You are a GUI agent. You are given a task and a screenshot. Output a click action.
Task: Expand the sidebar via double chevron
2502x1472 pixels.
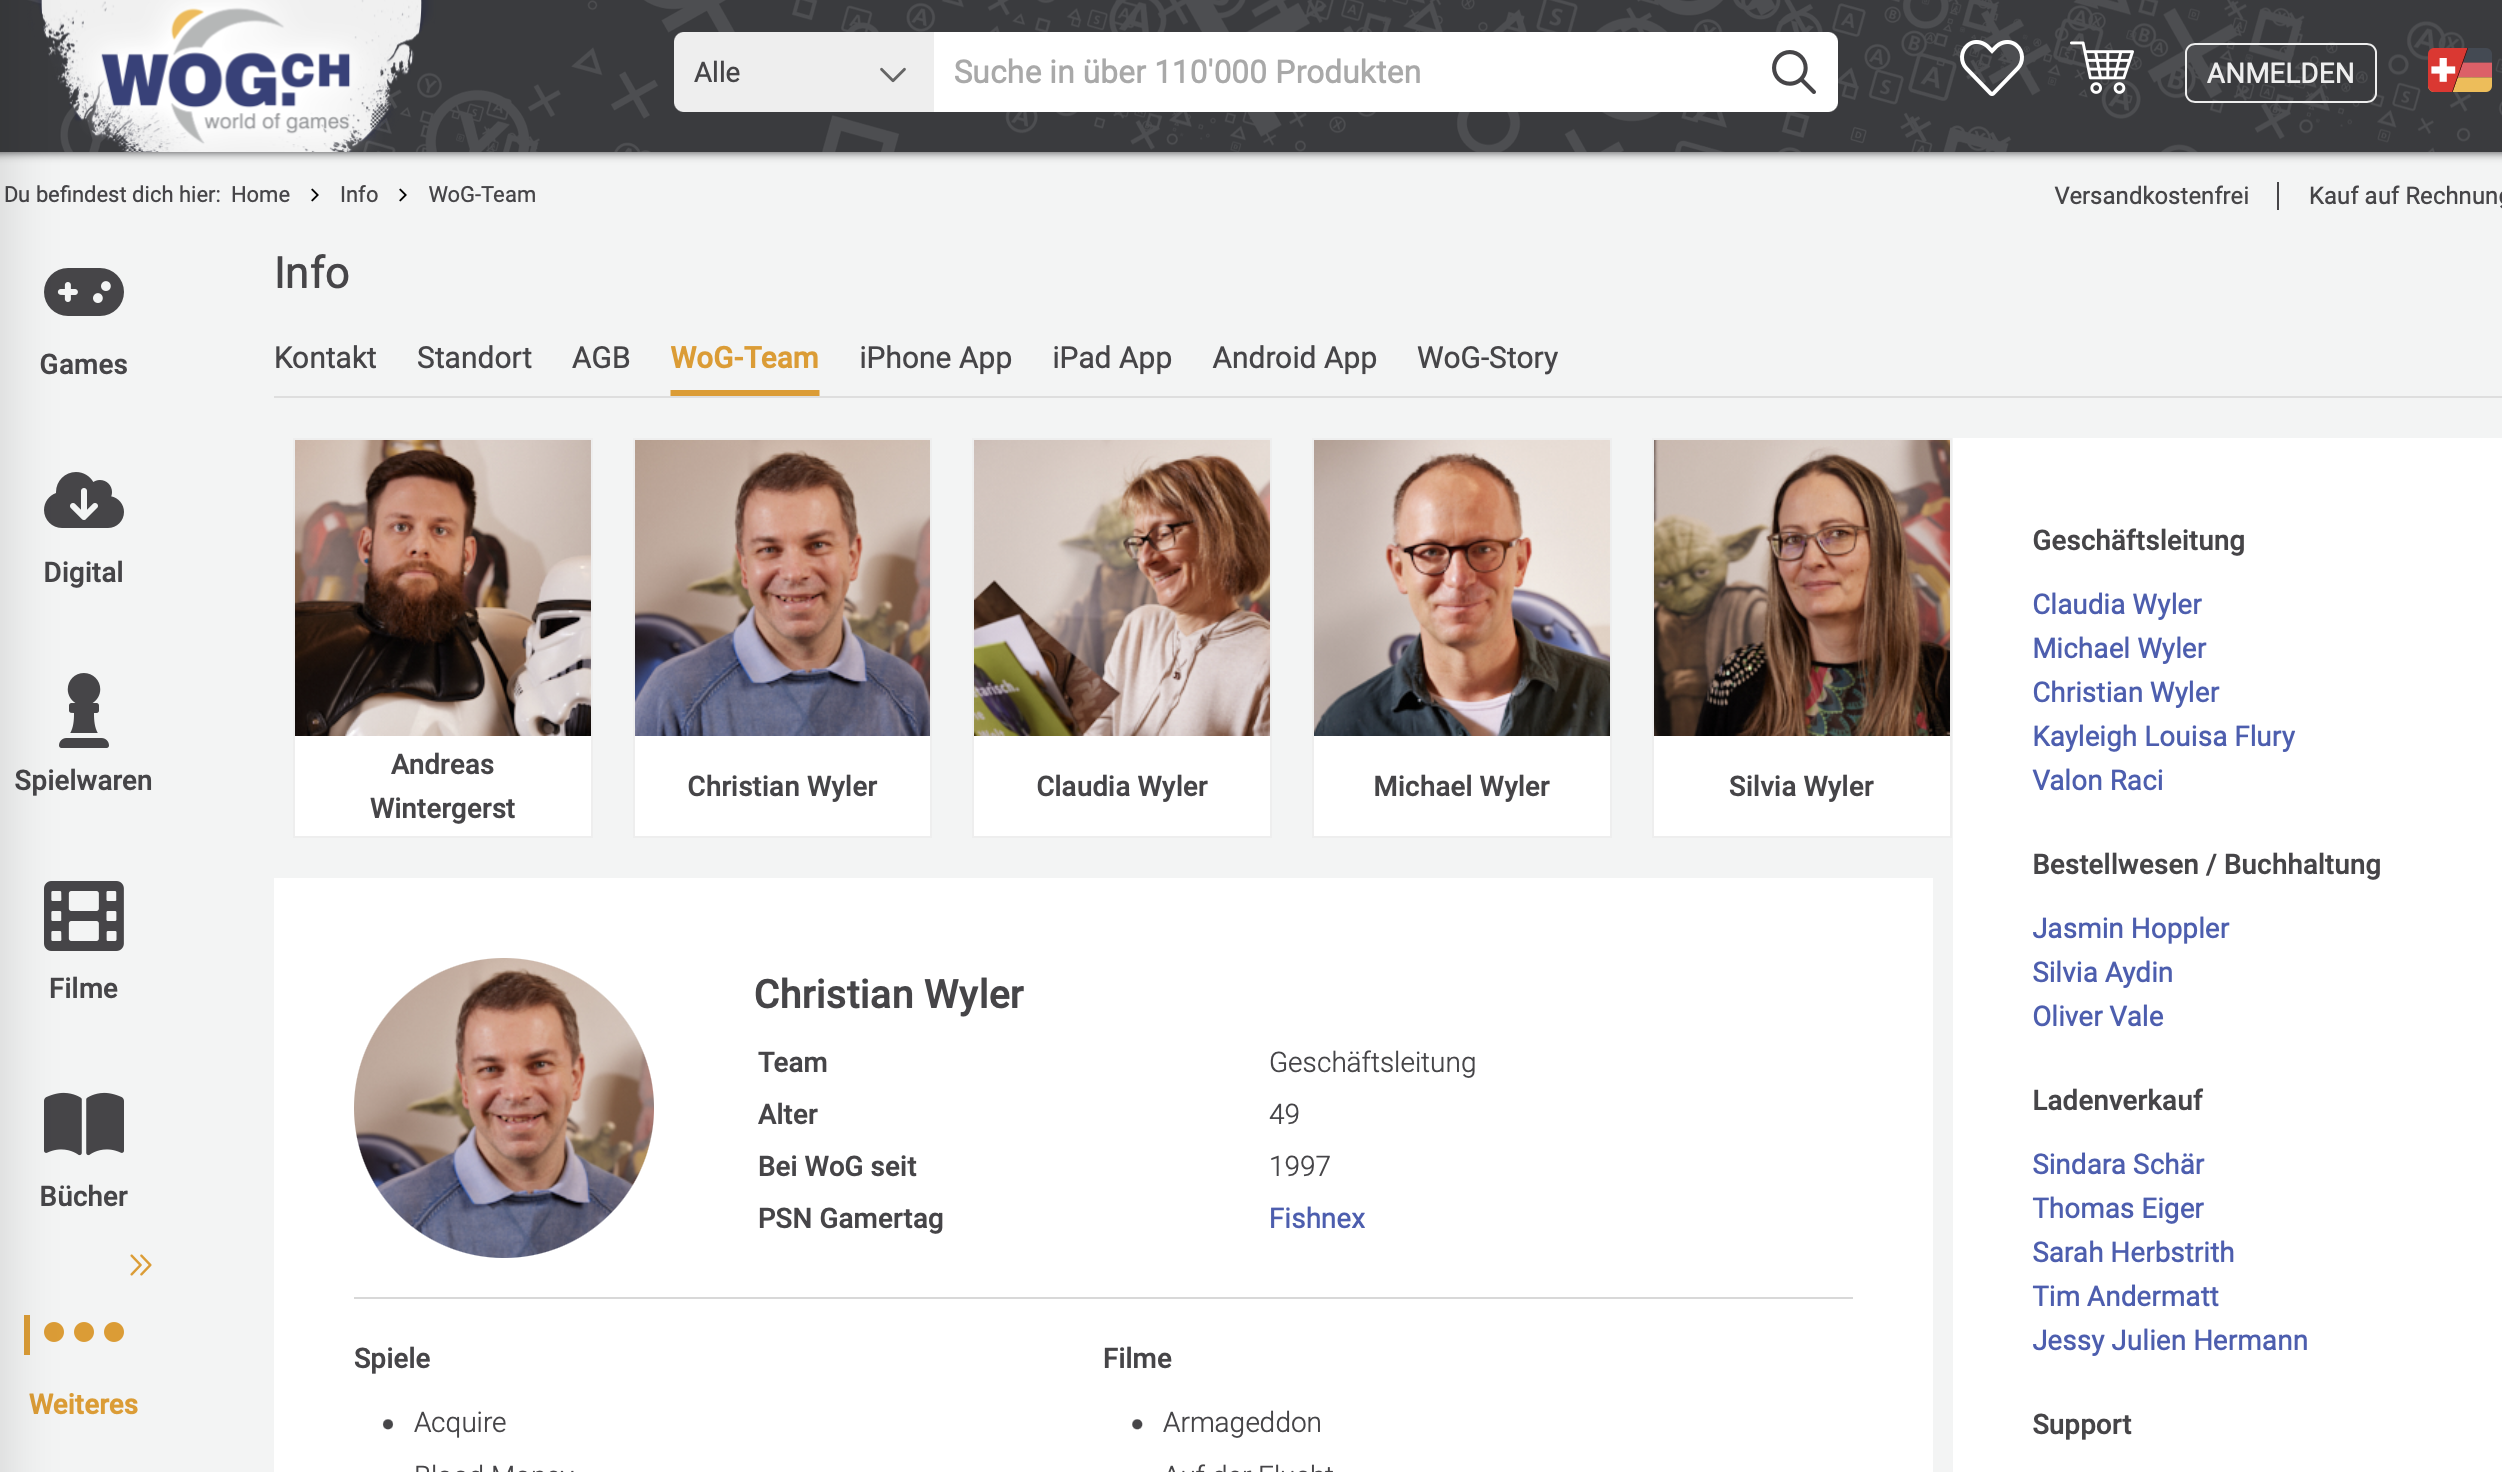click(140, 1265)
